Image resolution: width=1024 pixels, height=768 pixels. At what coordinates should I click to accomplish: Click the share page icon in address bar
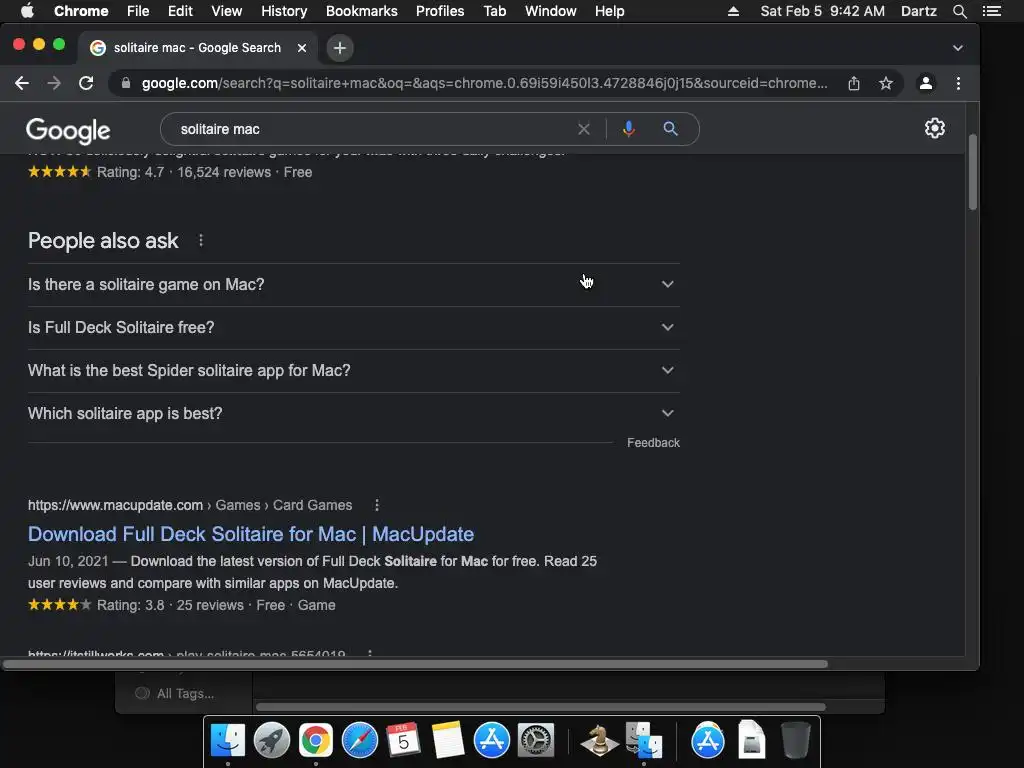point(854,83)
